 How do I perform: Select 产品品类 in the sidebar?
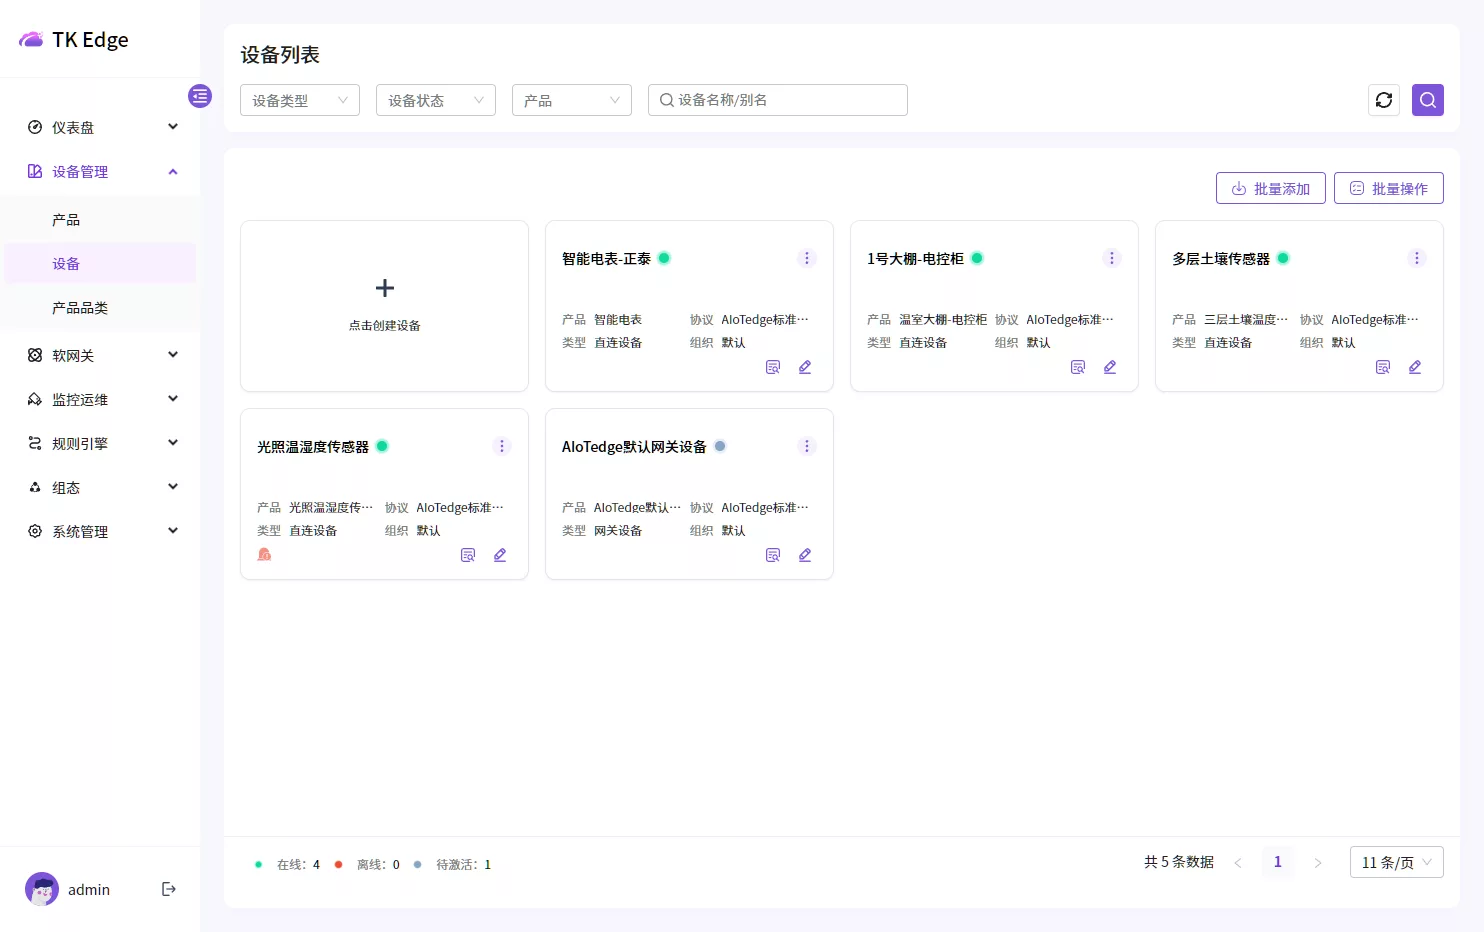click(80, 308)
